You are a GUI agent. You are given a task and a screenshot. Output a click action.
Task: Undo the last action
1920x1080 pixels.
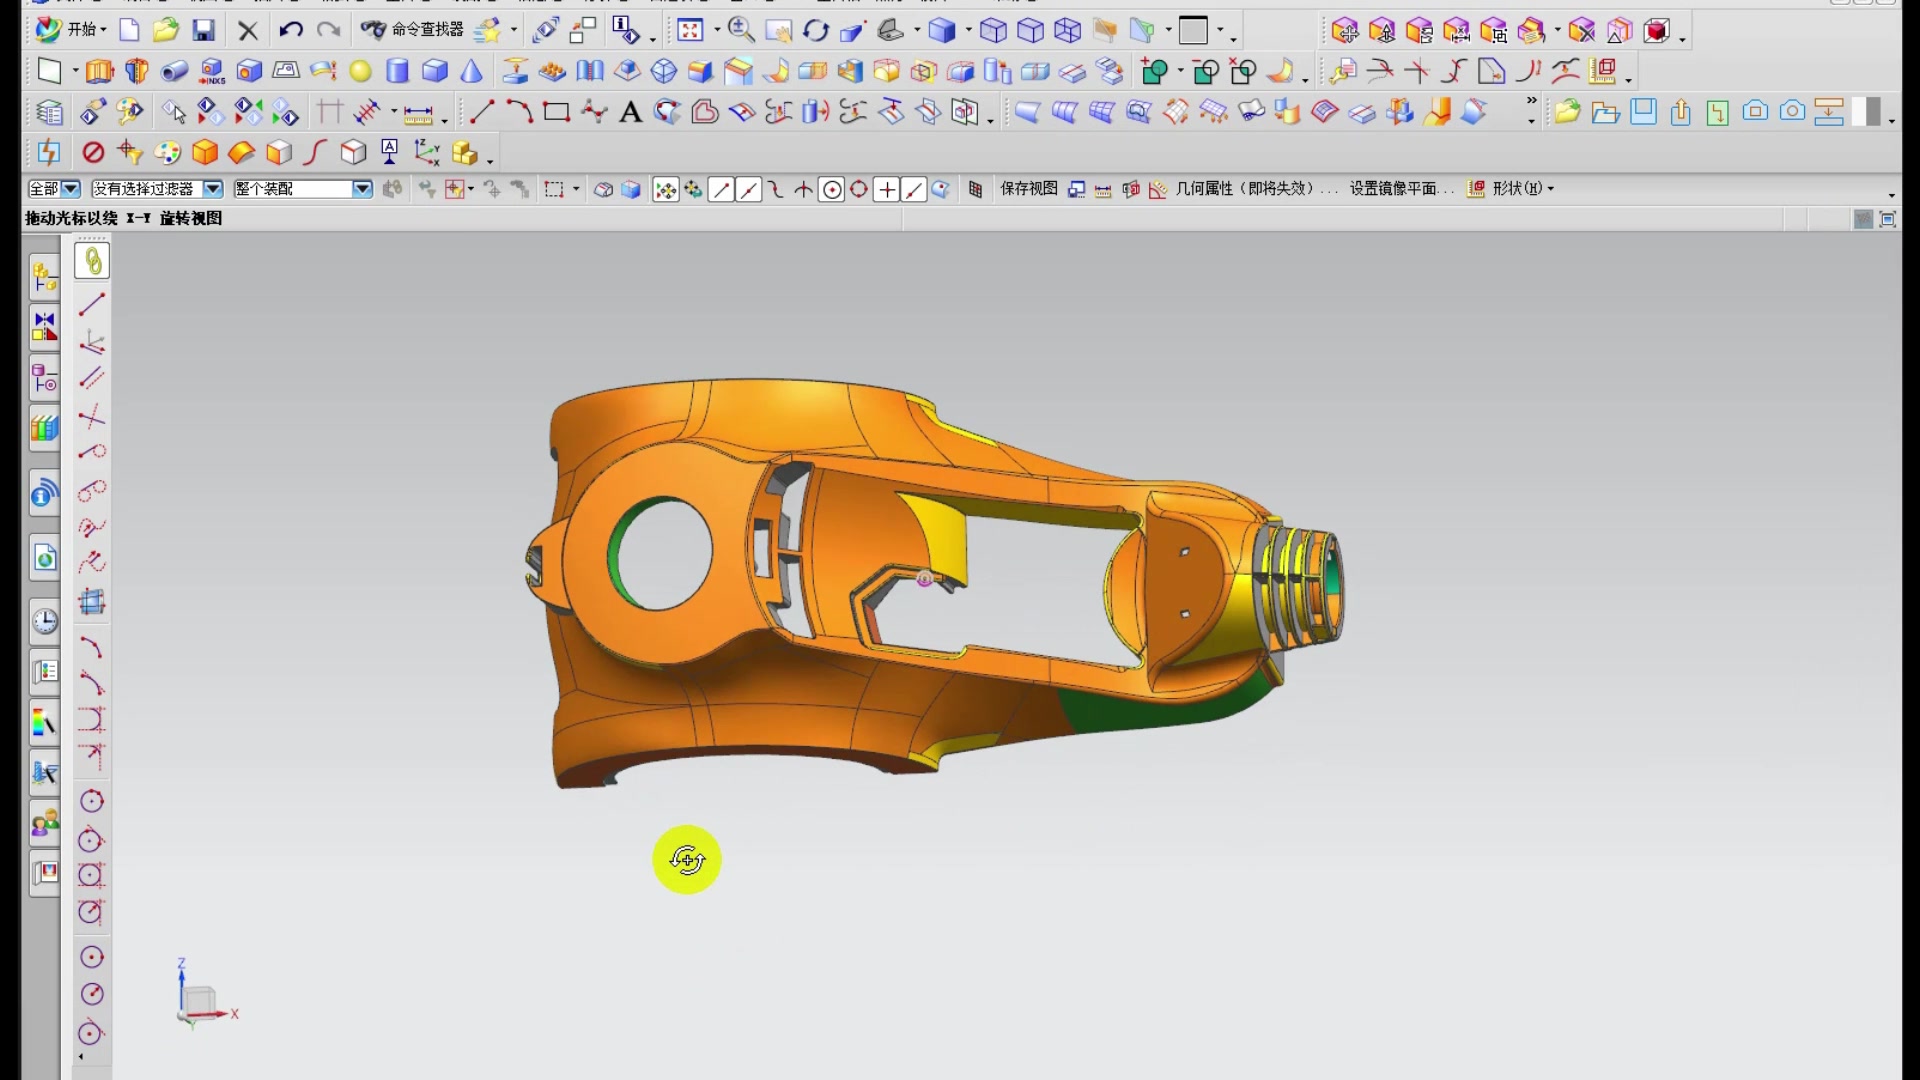pyautogui.click(x=290, y=30)
